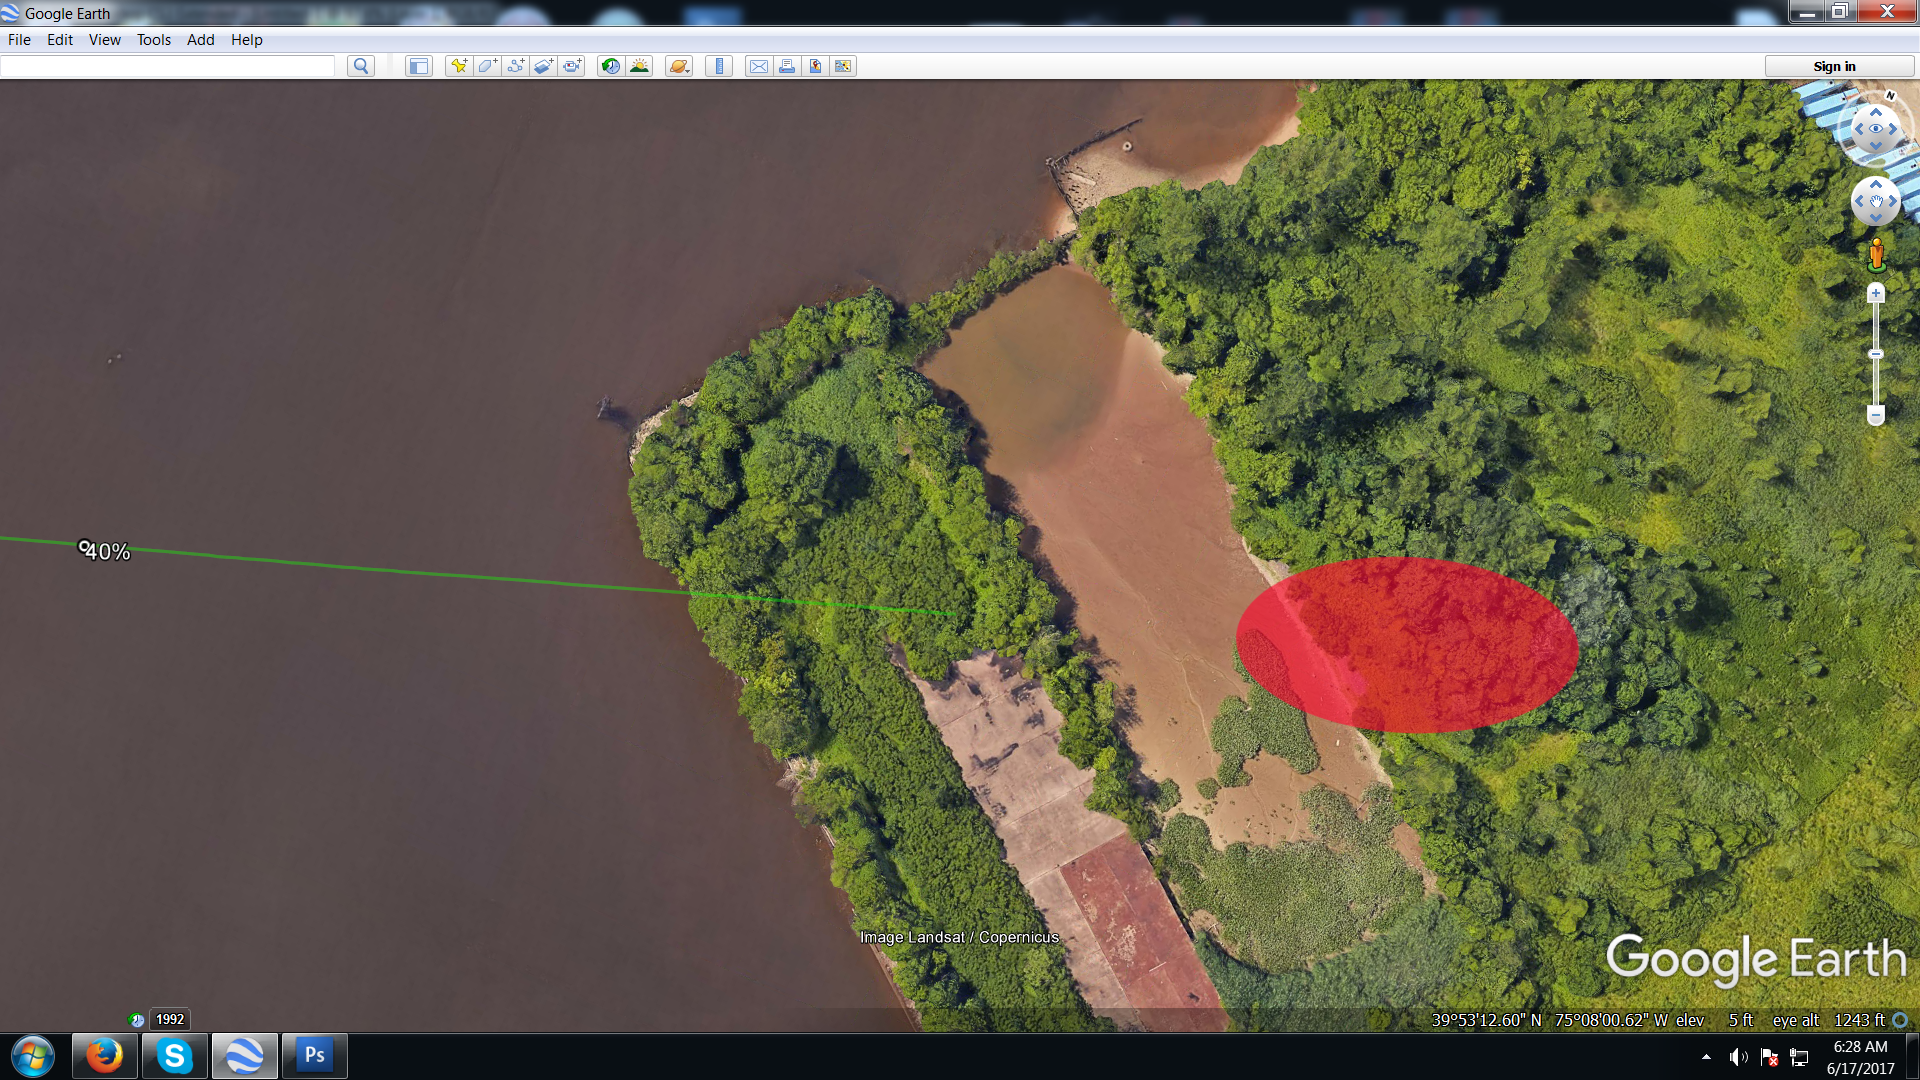This screenshot has height=1080, width=1920.
Task: Open the View menu
Action: point(104,40)
